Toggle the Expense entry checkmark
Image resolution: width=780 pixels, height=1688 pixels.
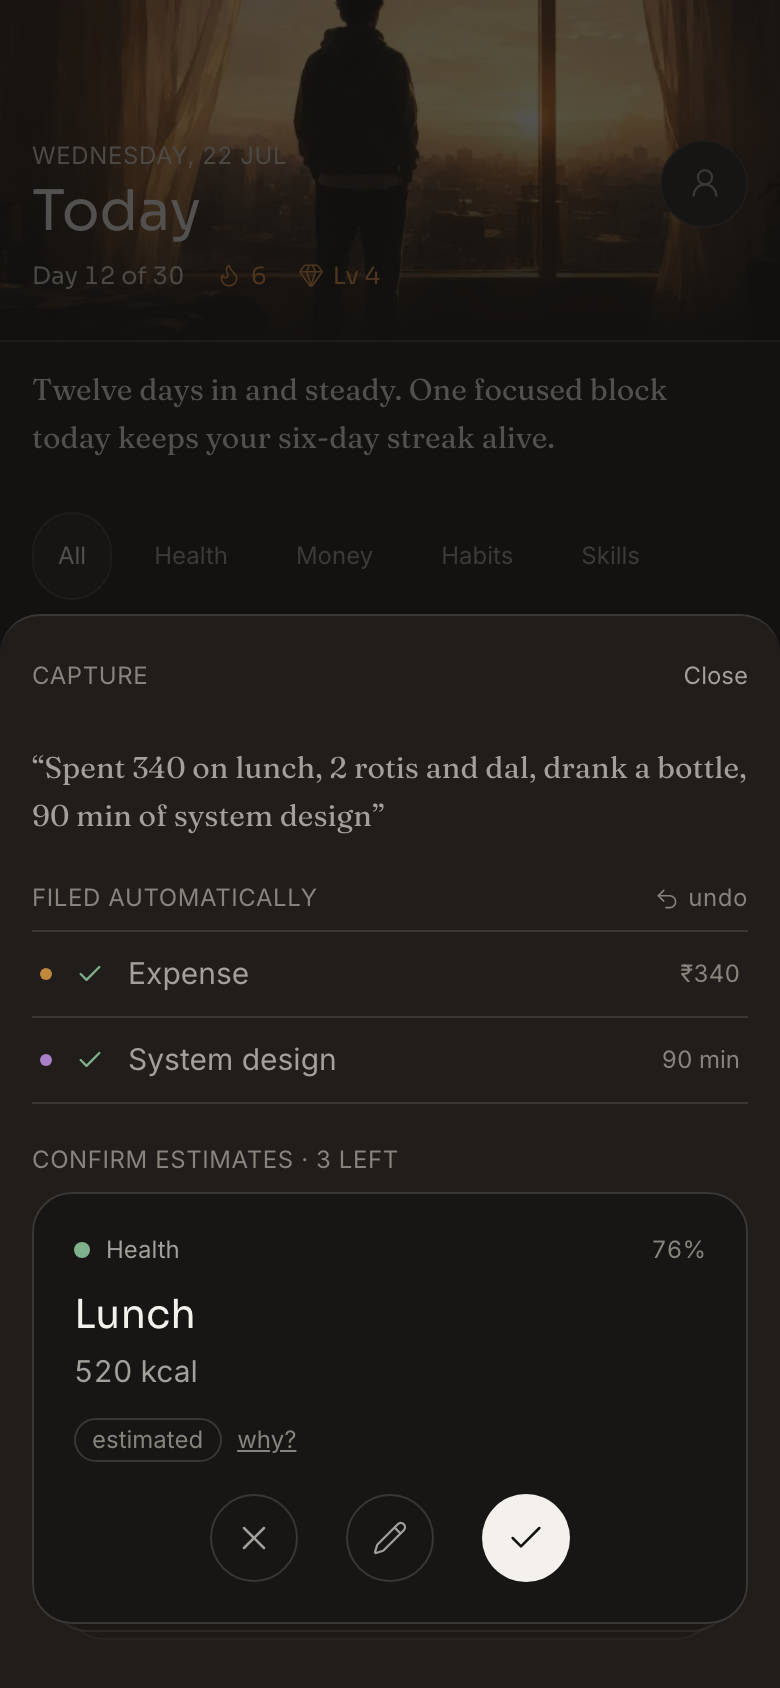(x=90, y=974)
